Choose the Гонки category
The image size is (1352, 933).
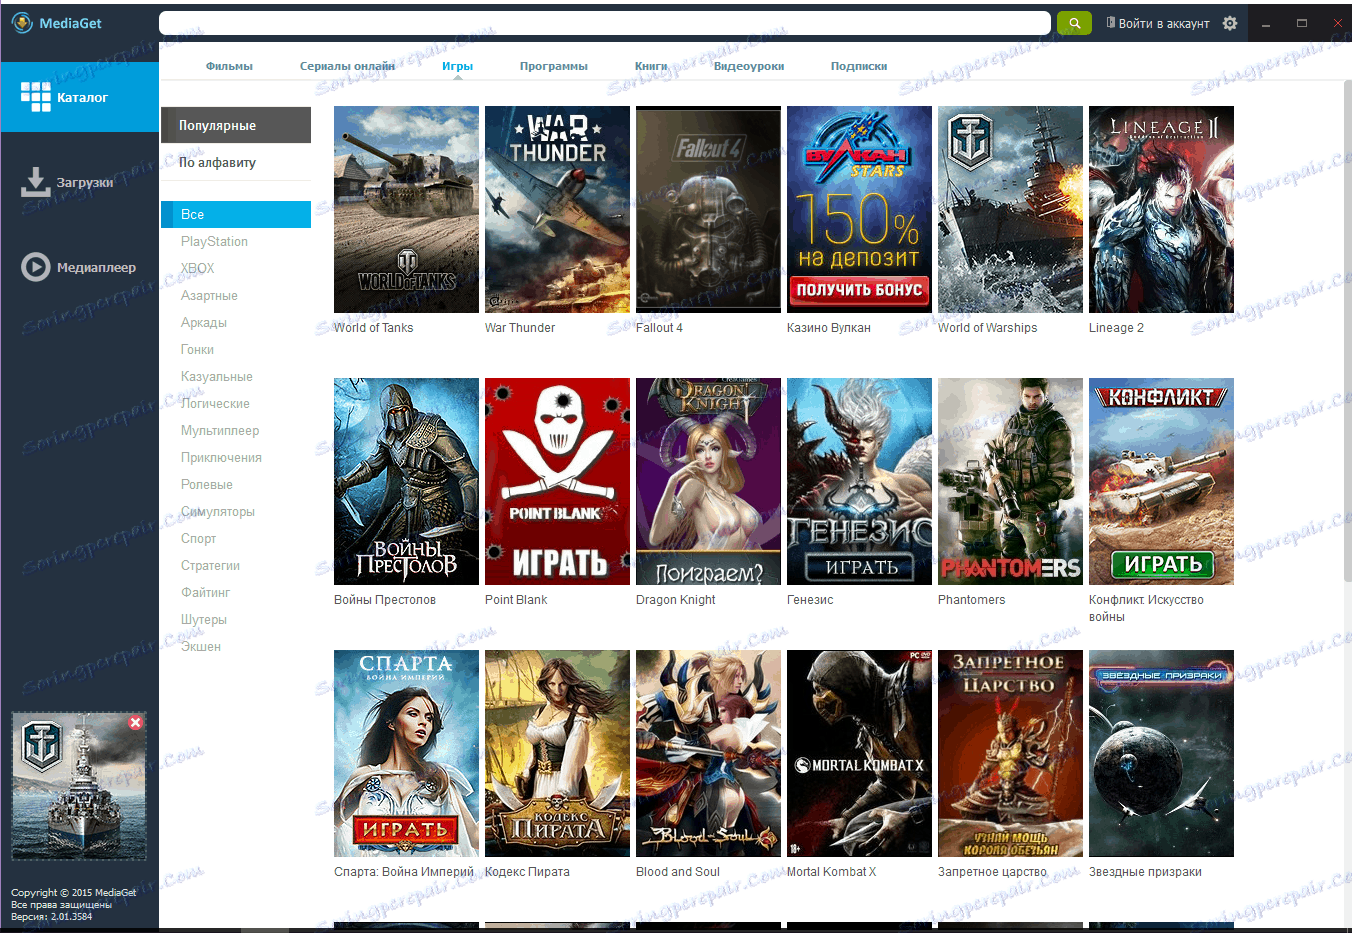tap(197, 349)
